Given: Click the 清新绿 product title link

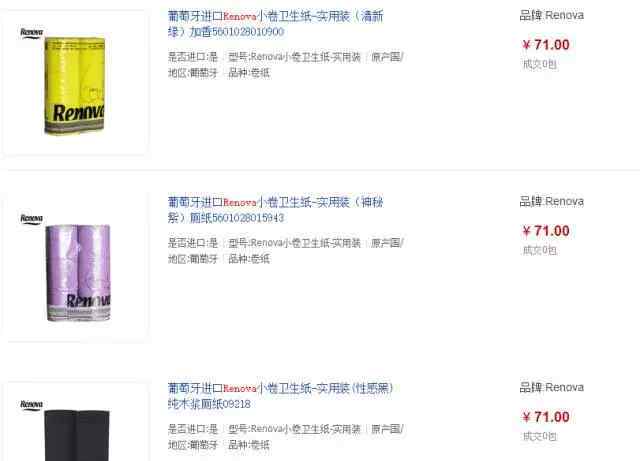Looking at the screenshot, I should (276, 24).
